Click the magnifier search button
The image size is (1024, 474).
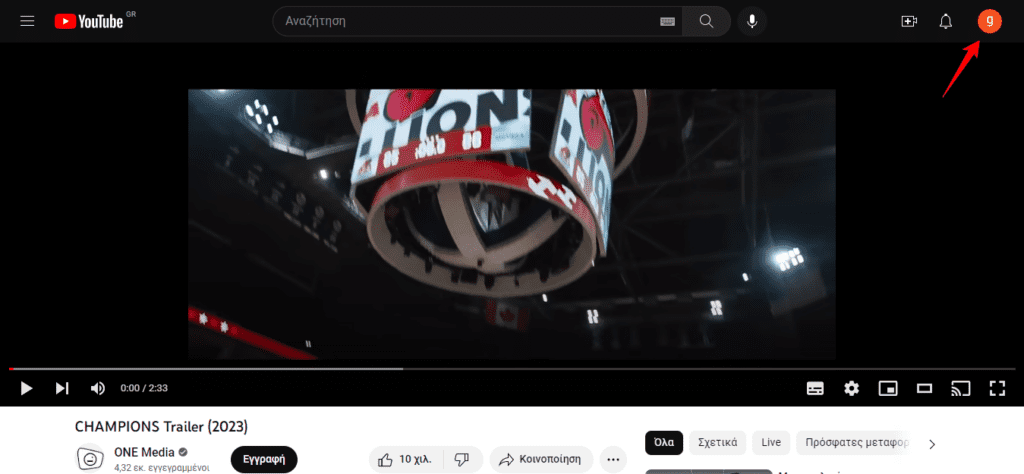pyautogui.click(x=707, y=21)
